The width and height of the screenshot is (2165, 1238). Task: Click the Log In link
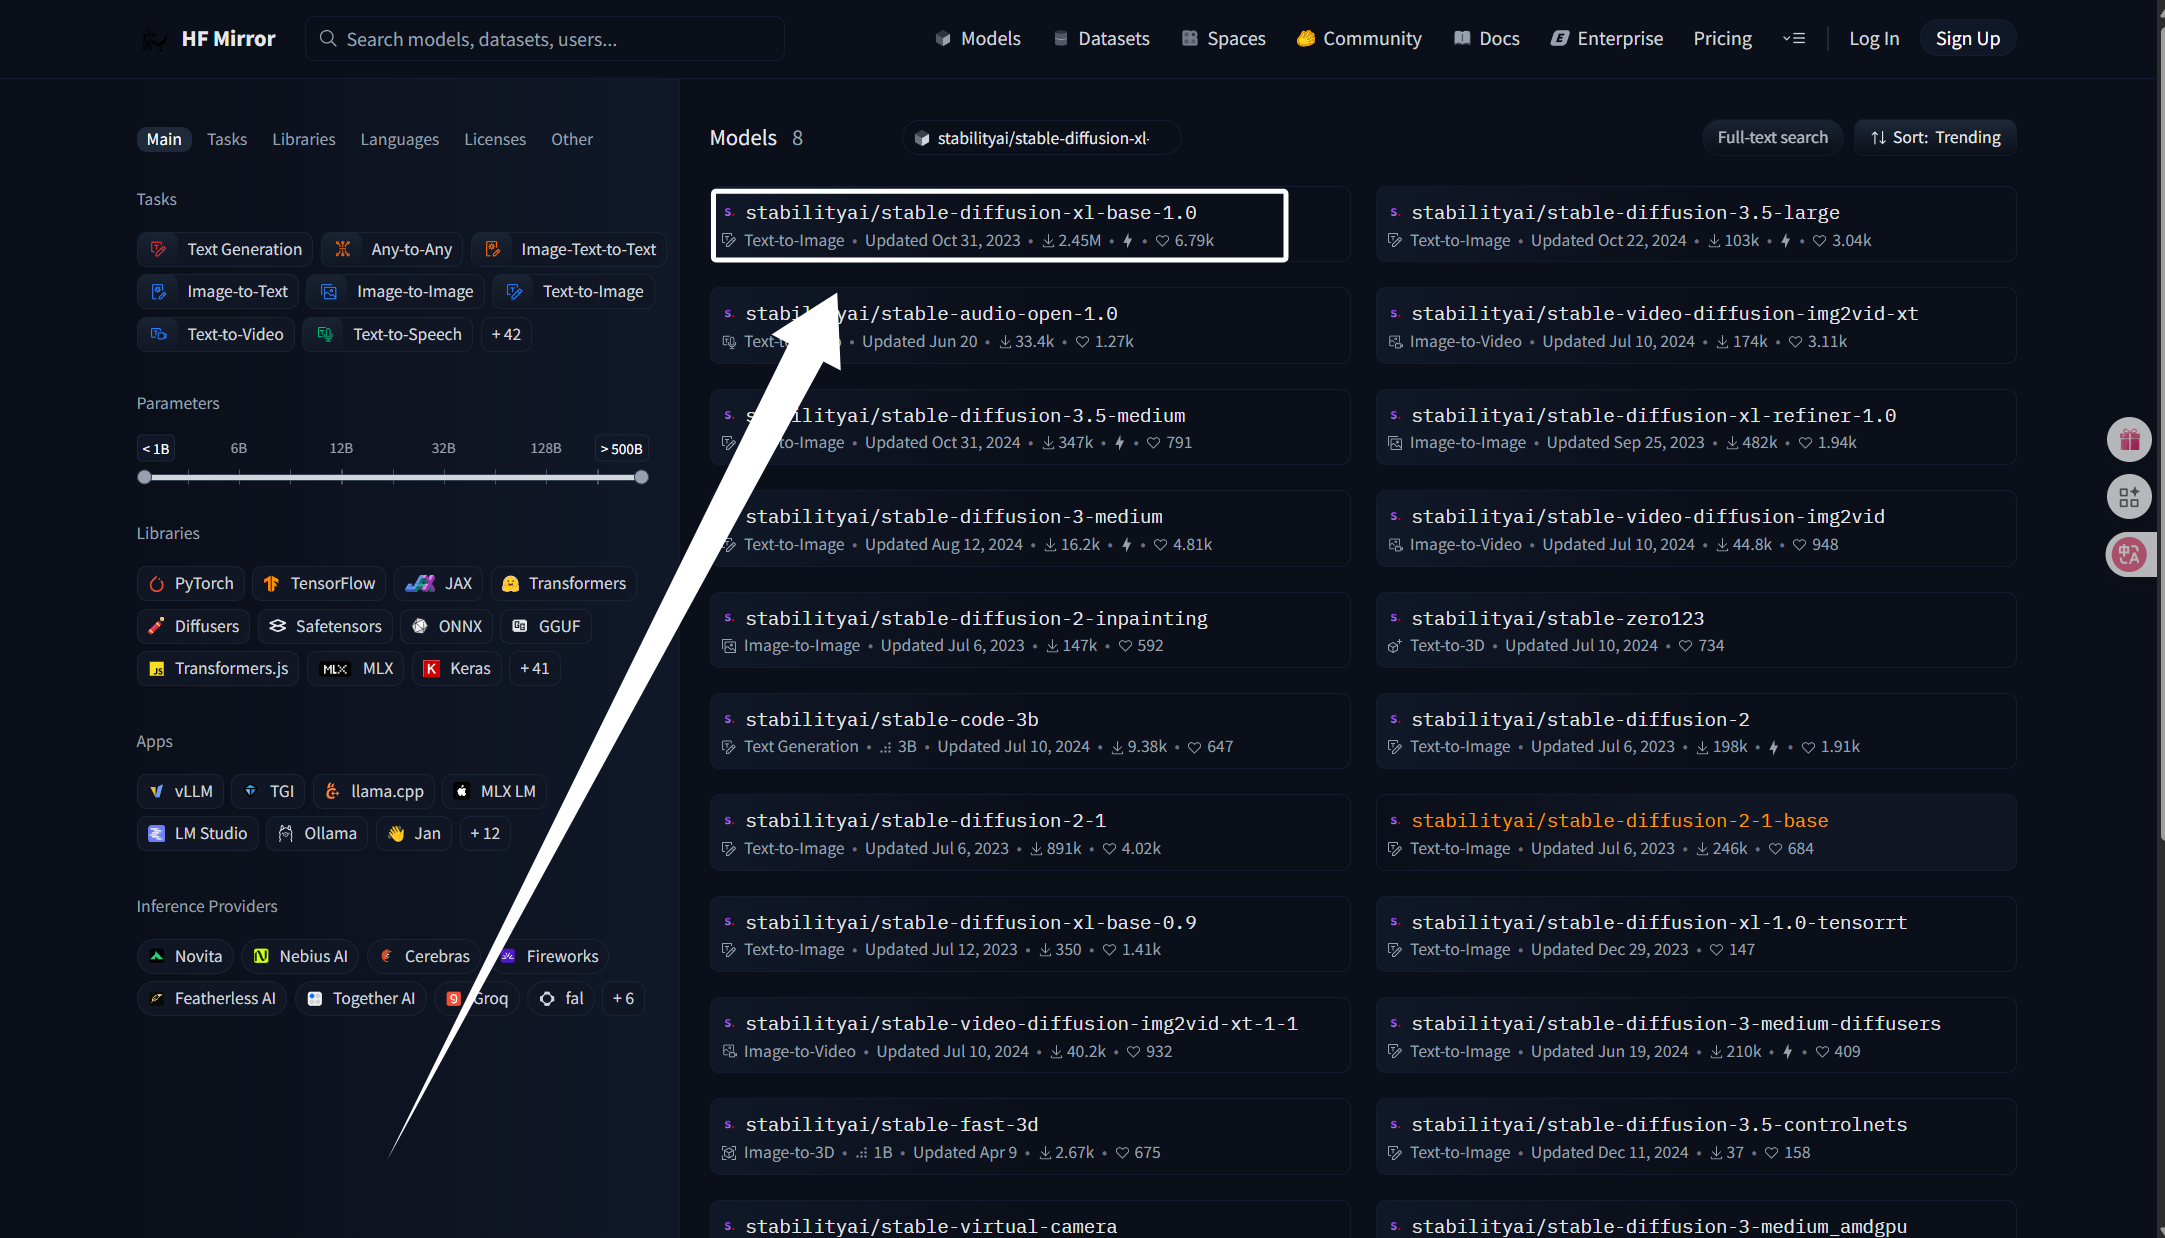pyautogui.click(x=1874, y=39)
